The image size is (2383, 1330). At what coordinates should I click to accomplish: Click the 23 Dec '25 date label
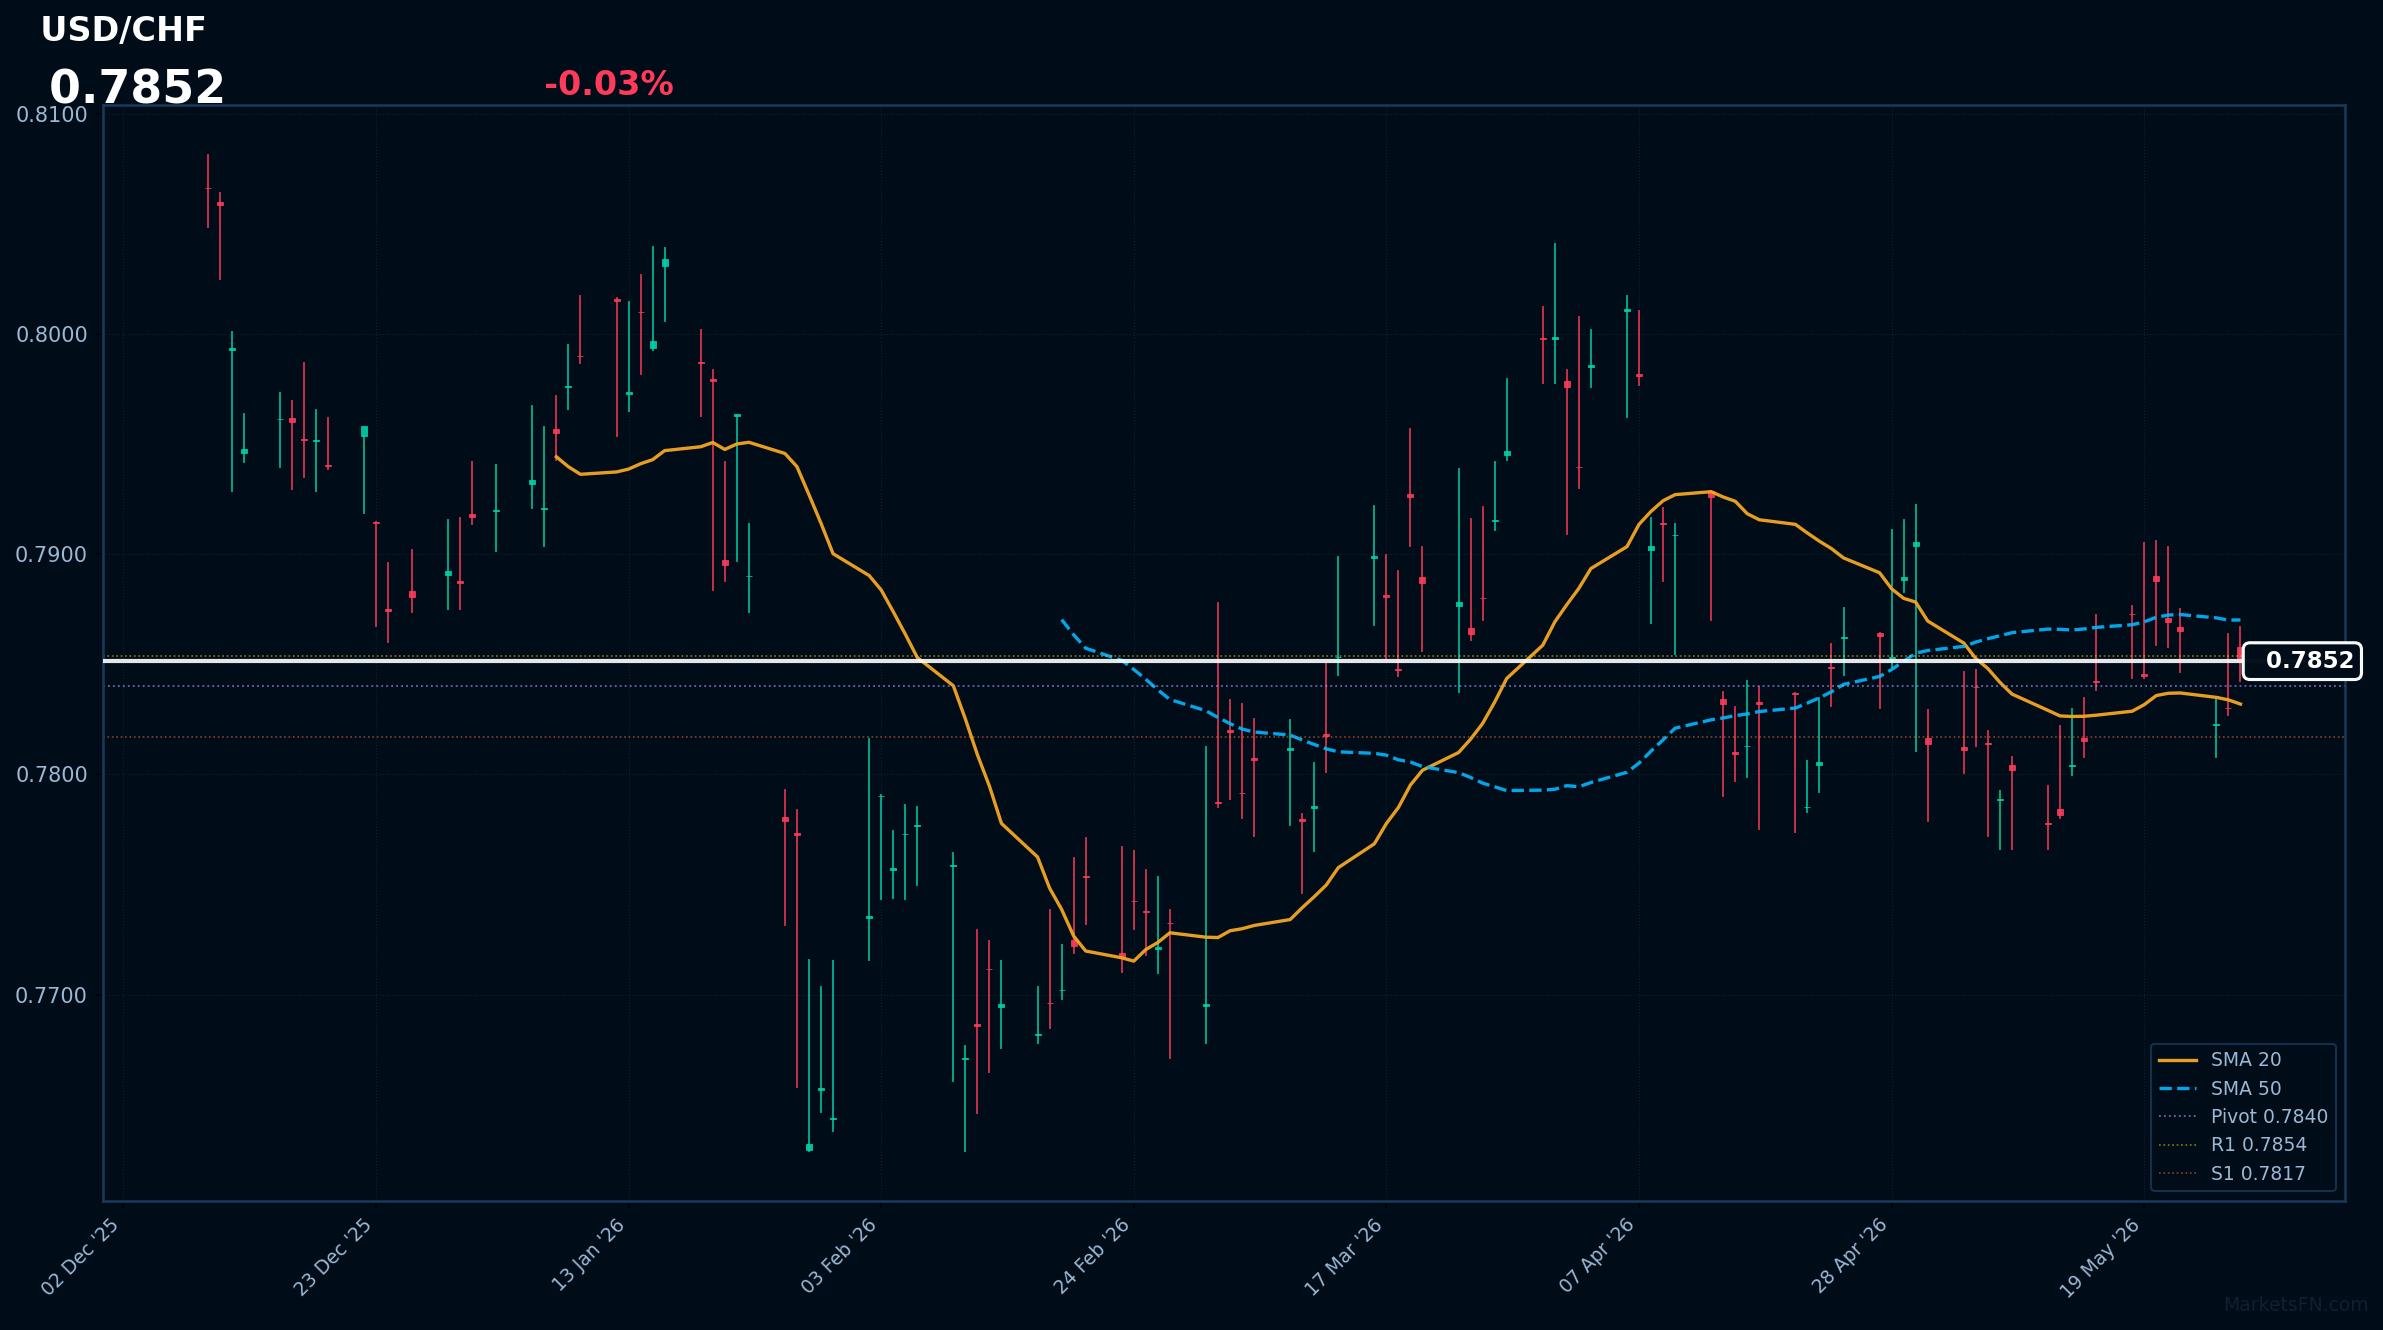coord(333,1256)
